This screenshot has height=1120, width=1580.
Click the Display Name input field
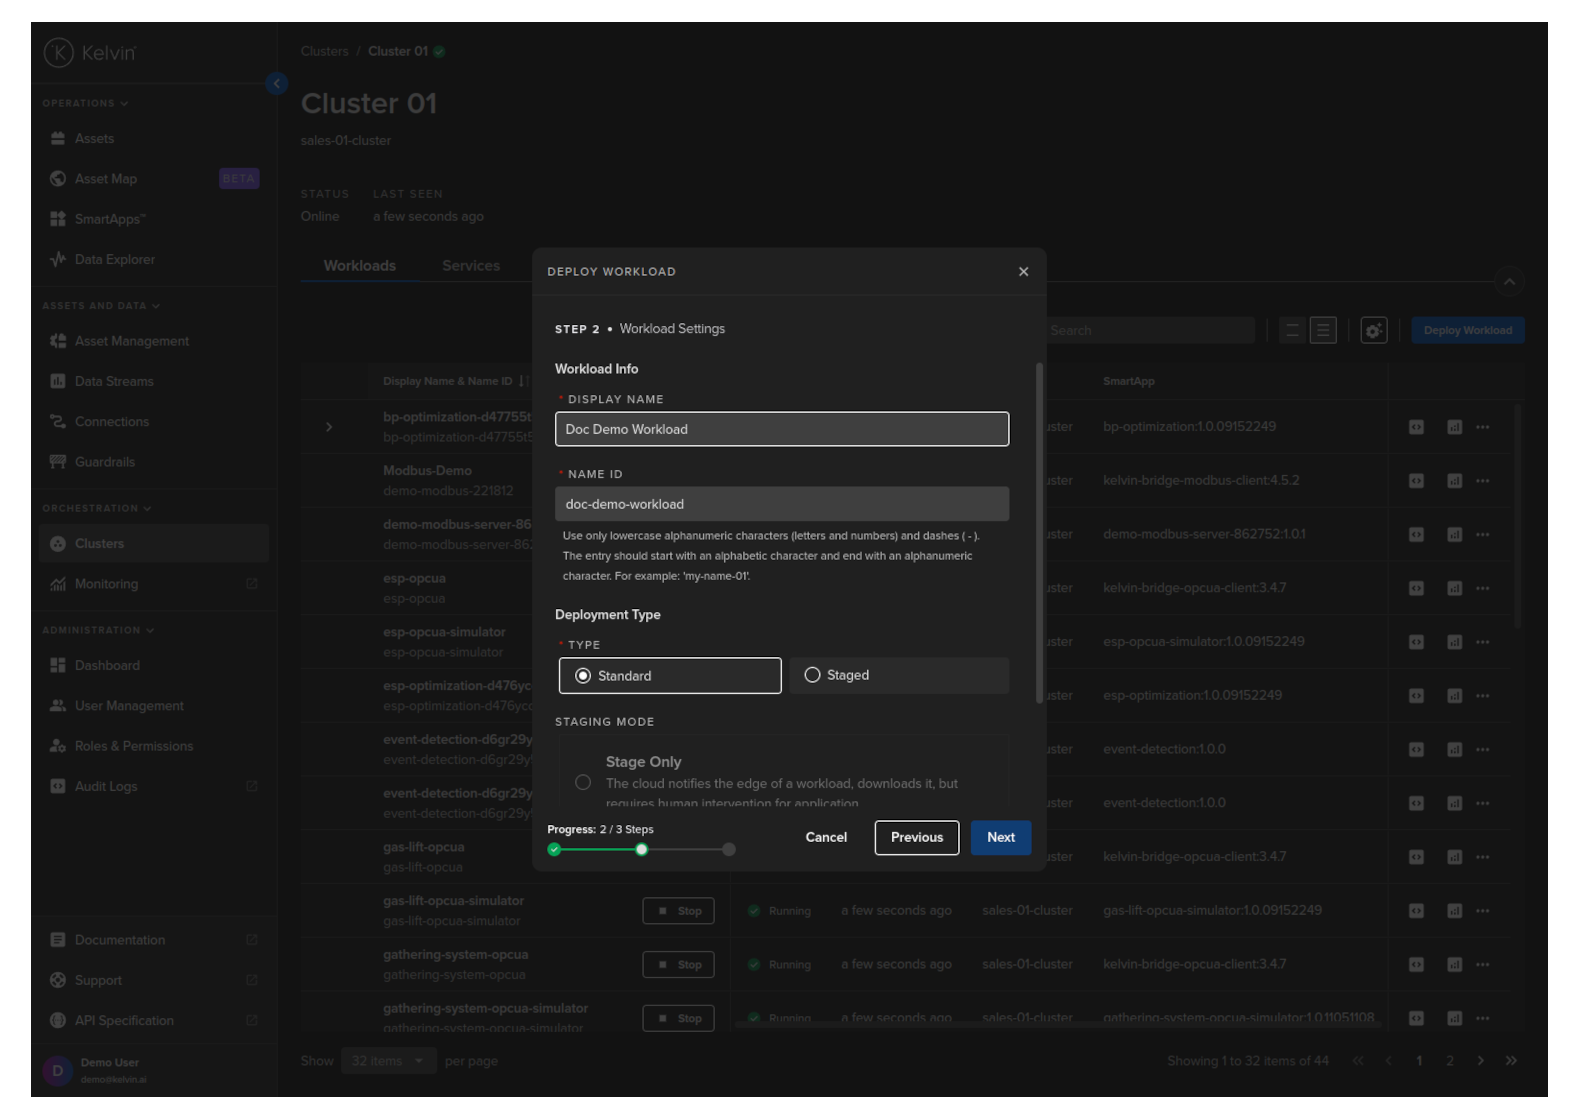[781, 430]
